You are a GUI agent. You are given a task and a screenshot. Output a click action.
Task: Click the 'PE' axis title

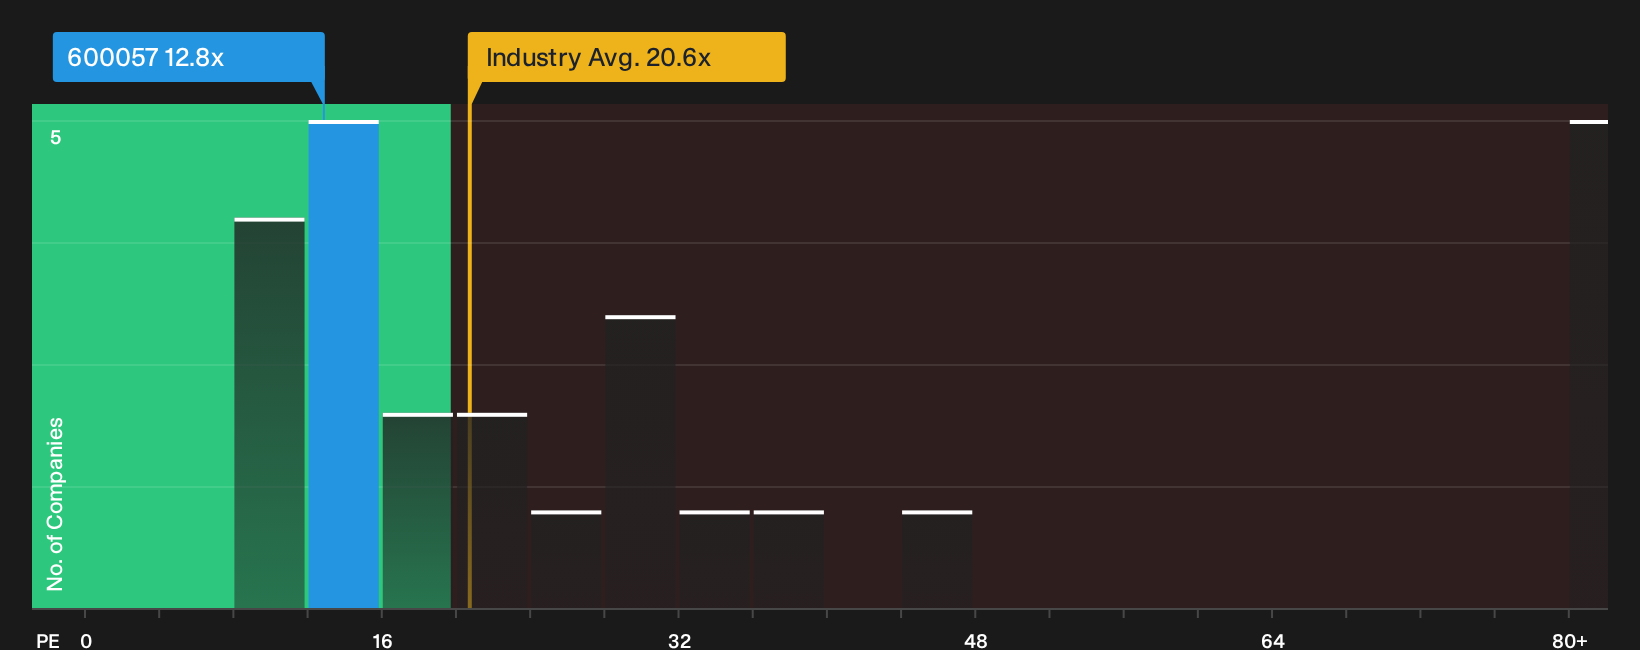point(47,640)
